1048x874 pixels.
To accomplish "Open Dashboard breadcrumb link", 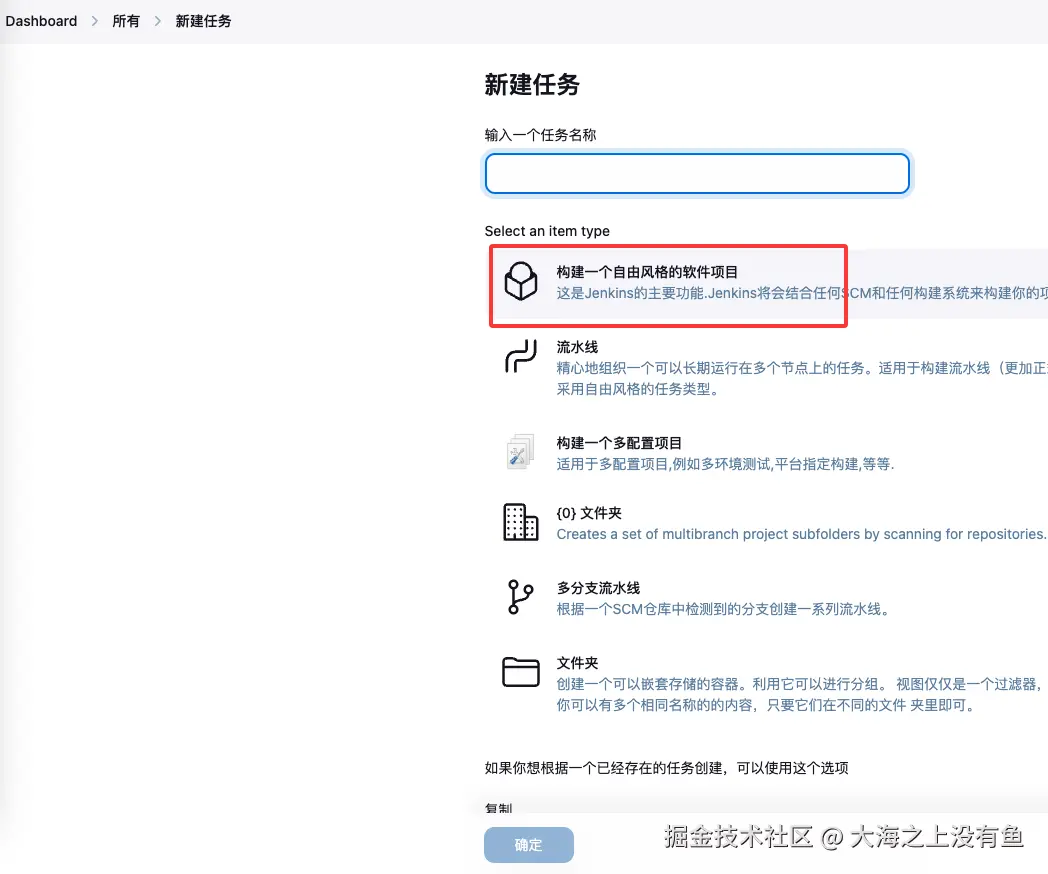I will coord(41,21).
